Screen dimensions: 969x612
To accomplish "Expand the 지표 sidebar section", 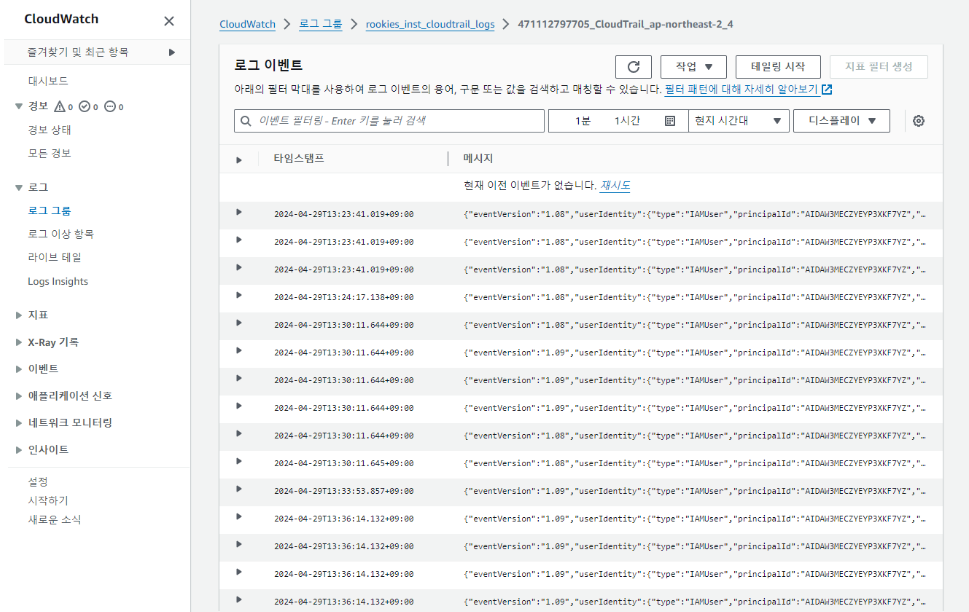I will point(19,315).
